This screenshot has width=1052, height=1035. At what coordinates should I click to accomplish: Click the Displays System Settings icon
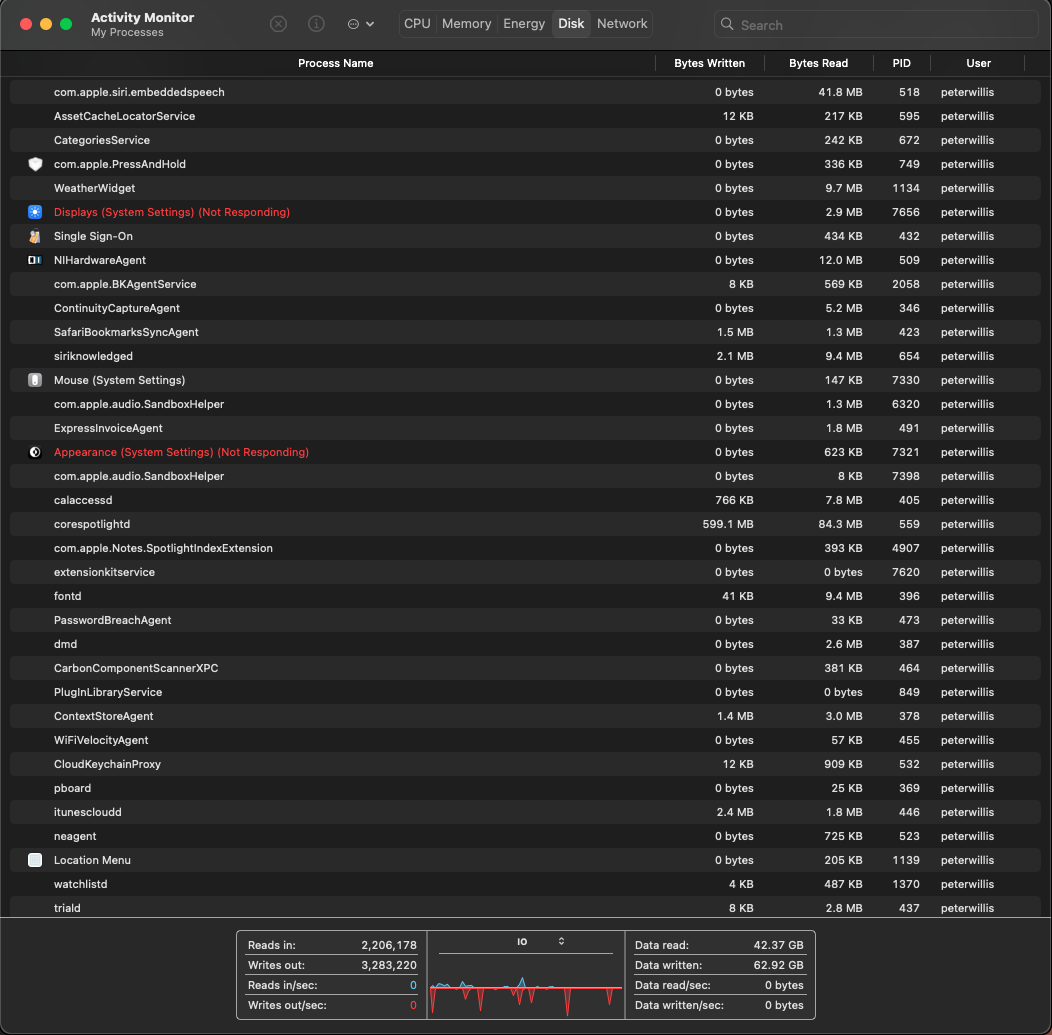point(35,212)
